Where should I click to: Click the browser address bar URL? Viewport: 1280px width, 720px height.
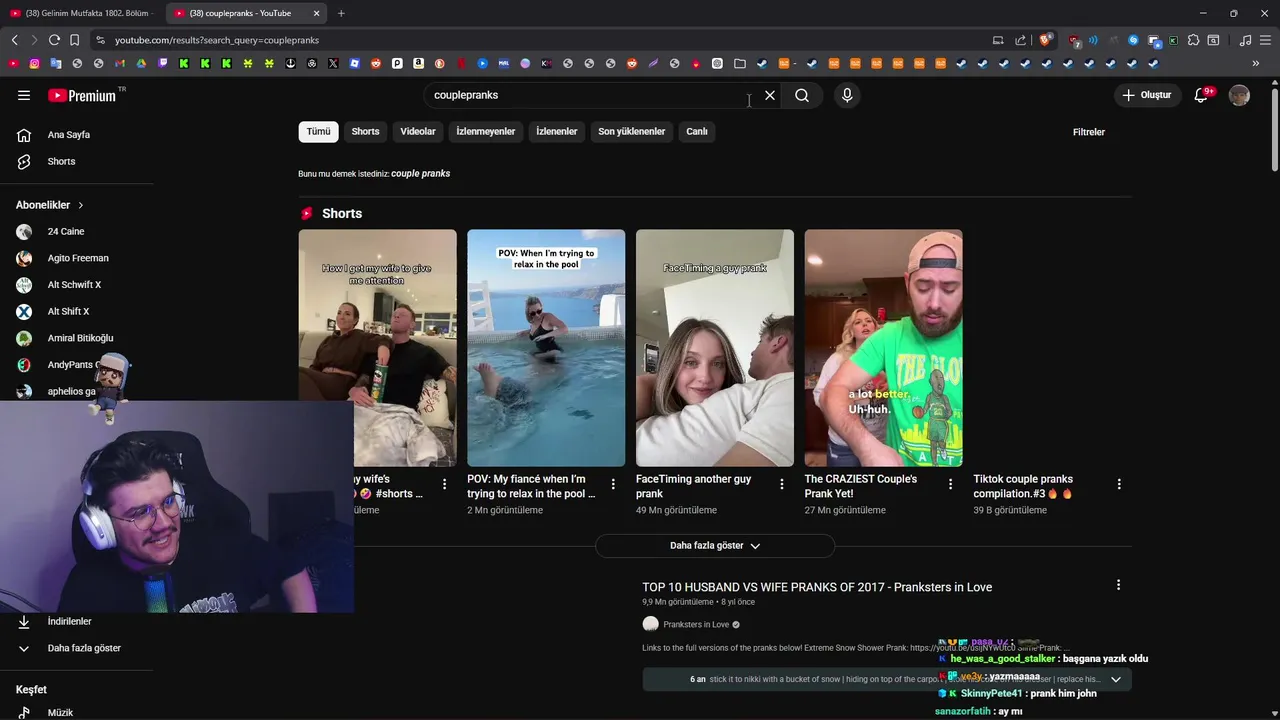(x=217, y=40)
